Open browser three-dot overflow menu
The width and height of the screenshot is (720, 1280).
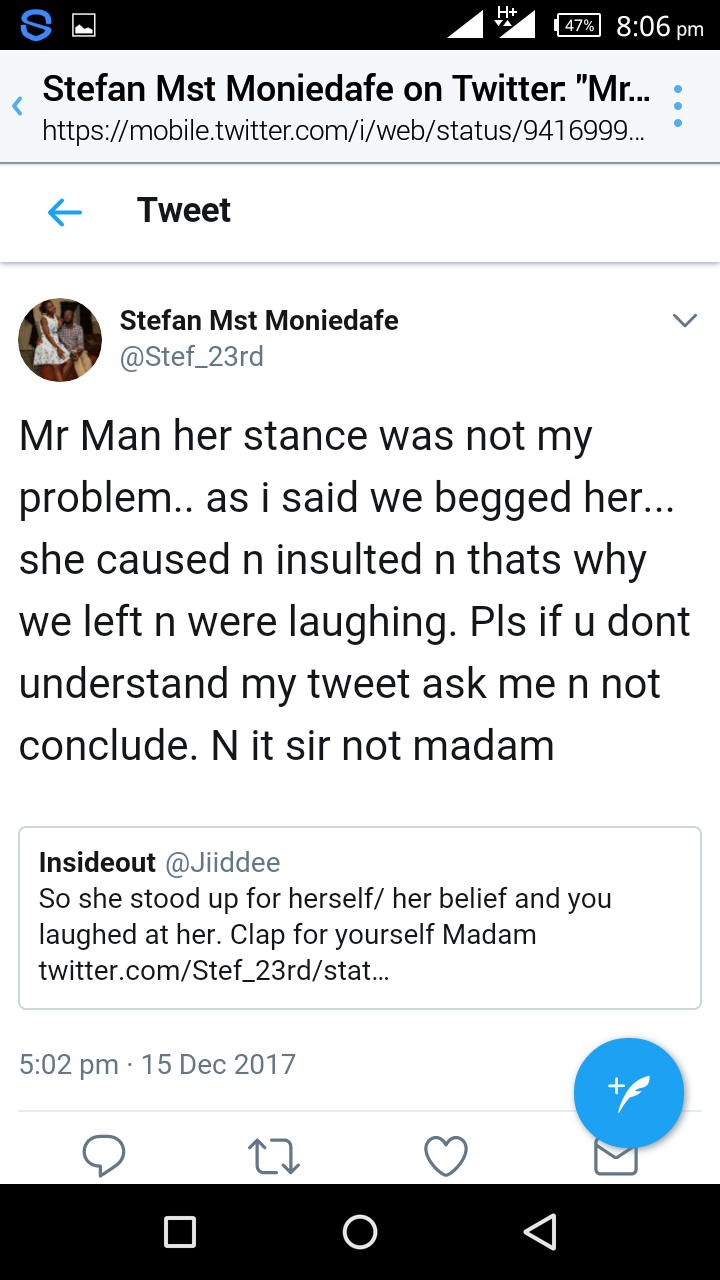678,106
